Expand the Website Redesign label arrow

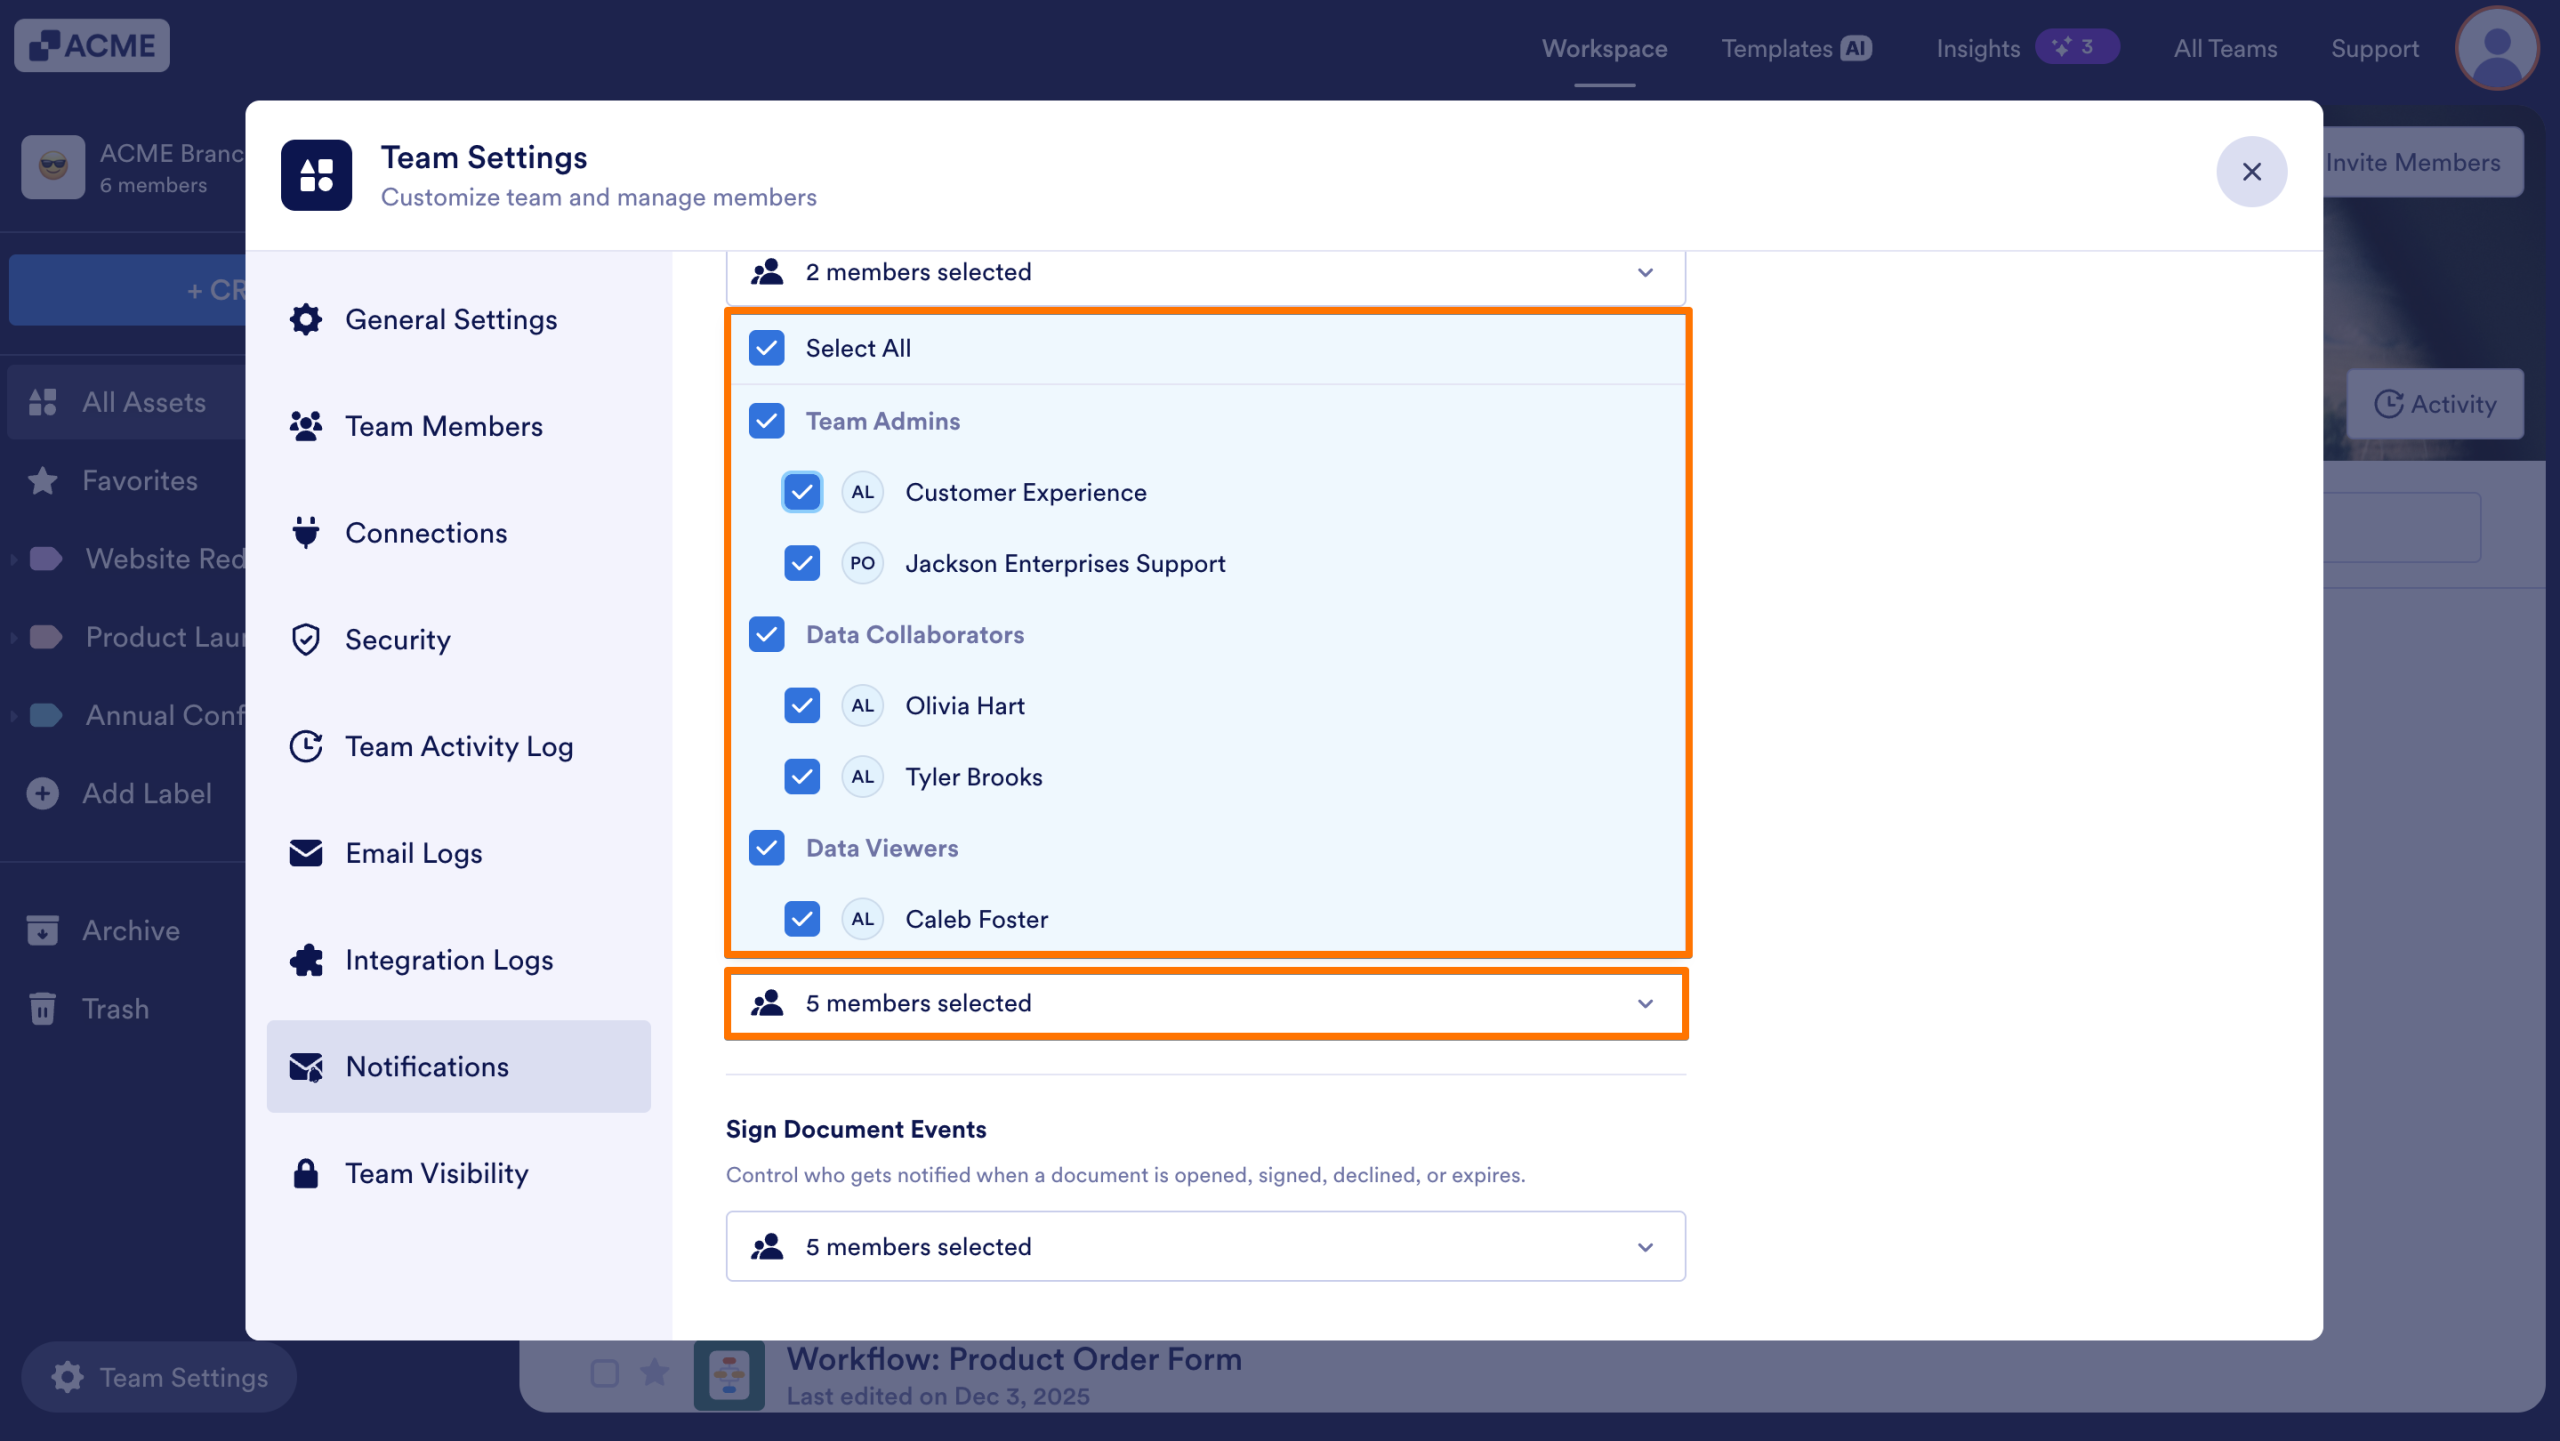click(x=13, y=559)
